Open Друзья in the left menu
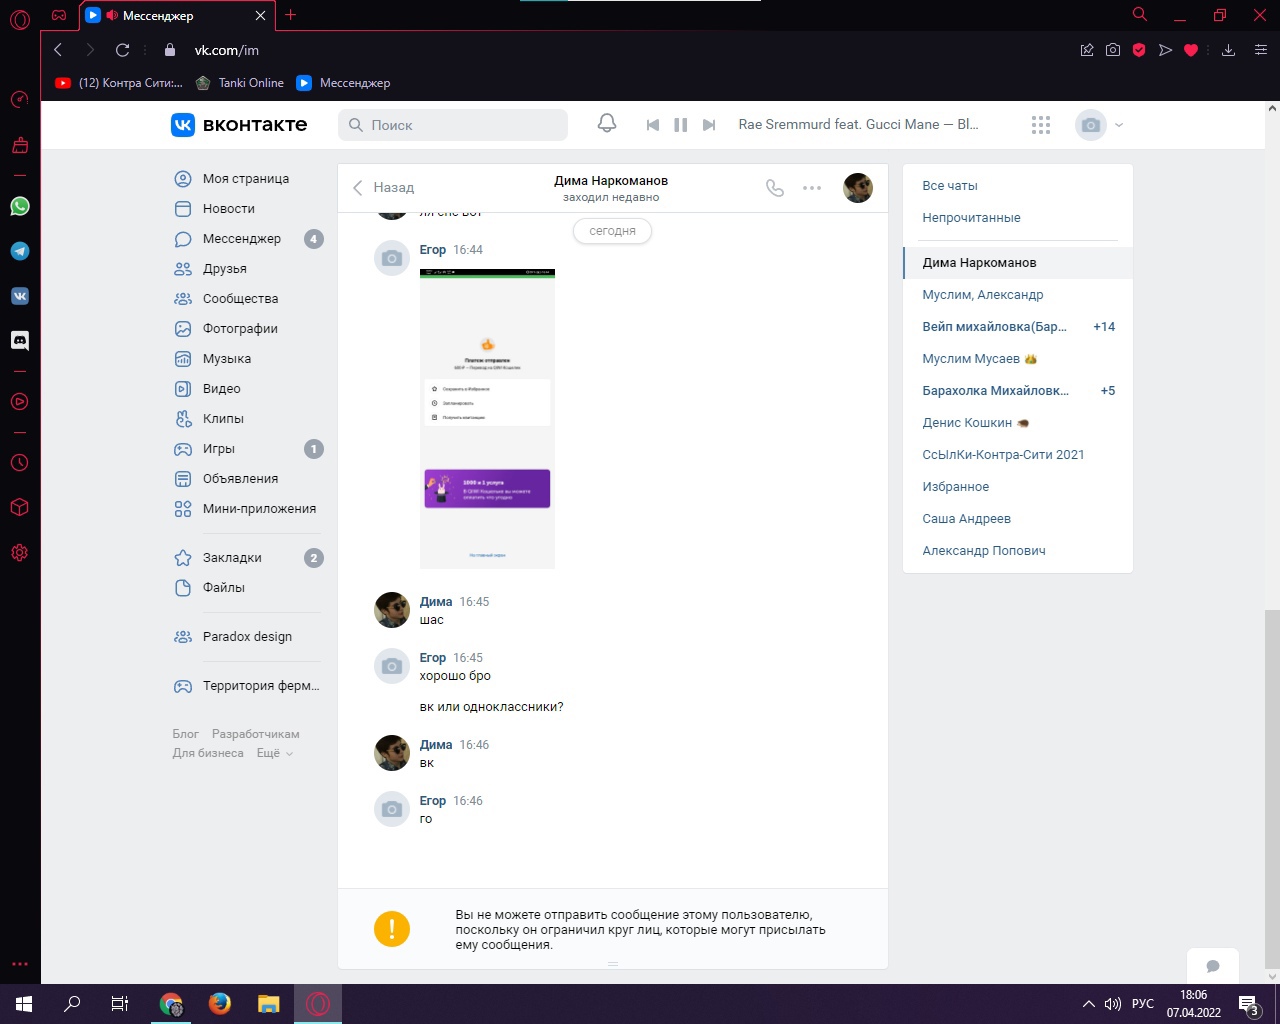Screen dimensions: 1280x1024 (225, 269)
